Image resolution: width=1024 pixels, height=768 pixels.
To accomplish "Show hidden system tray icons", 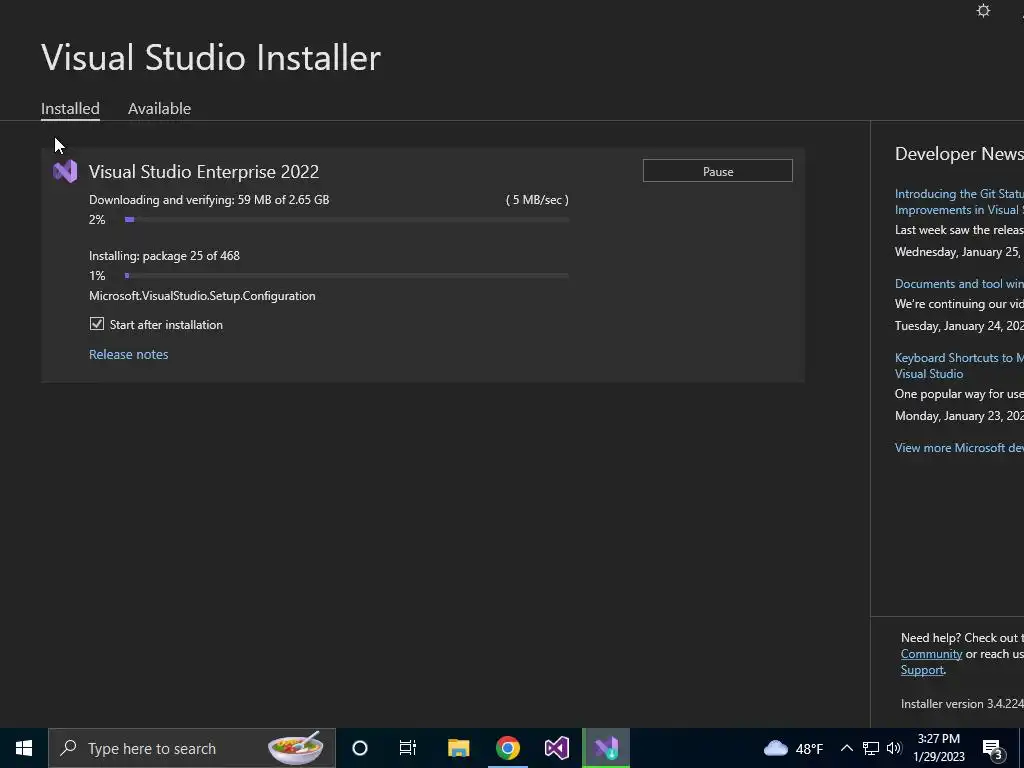I will [846, 748].
